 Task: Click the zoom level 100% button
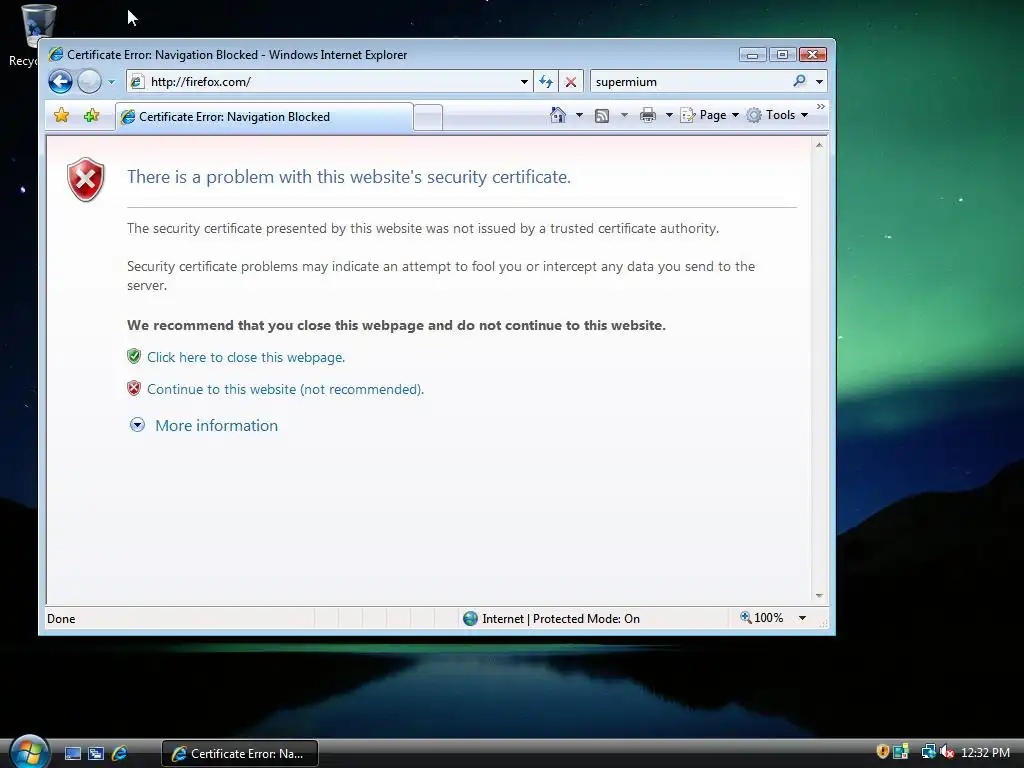(x=761, y=618)
